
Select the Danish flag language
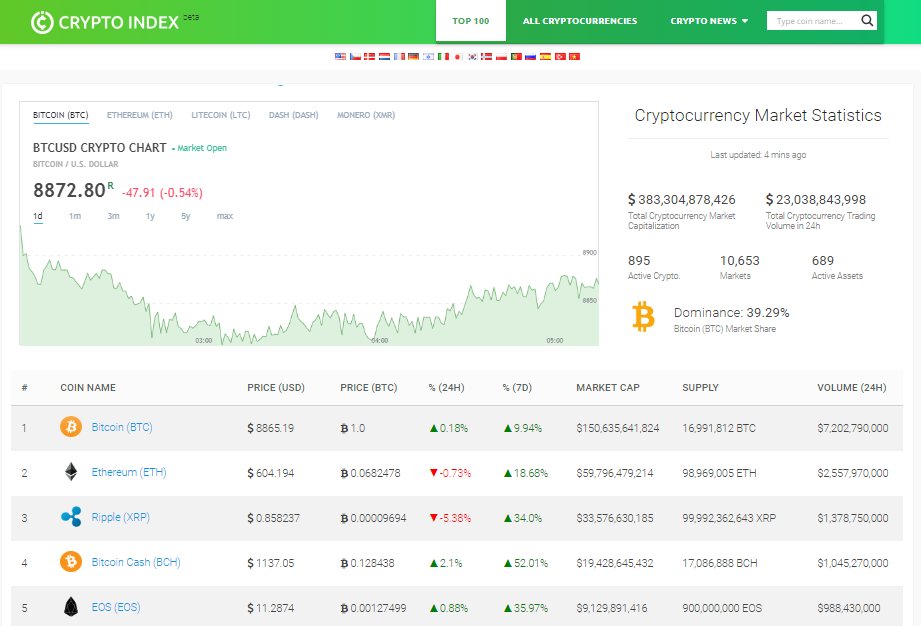click(x=369, y=56)
